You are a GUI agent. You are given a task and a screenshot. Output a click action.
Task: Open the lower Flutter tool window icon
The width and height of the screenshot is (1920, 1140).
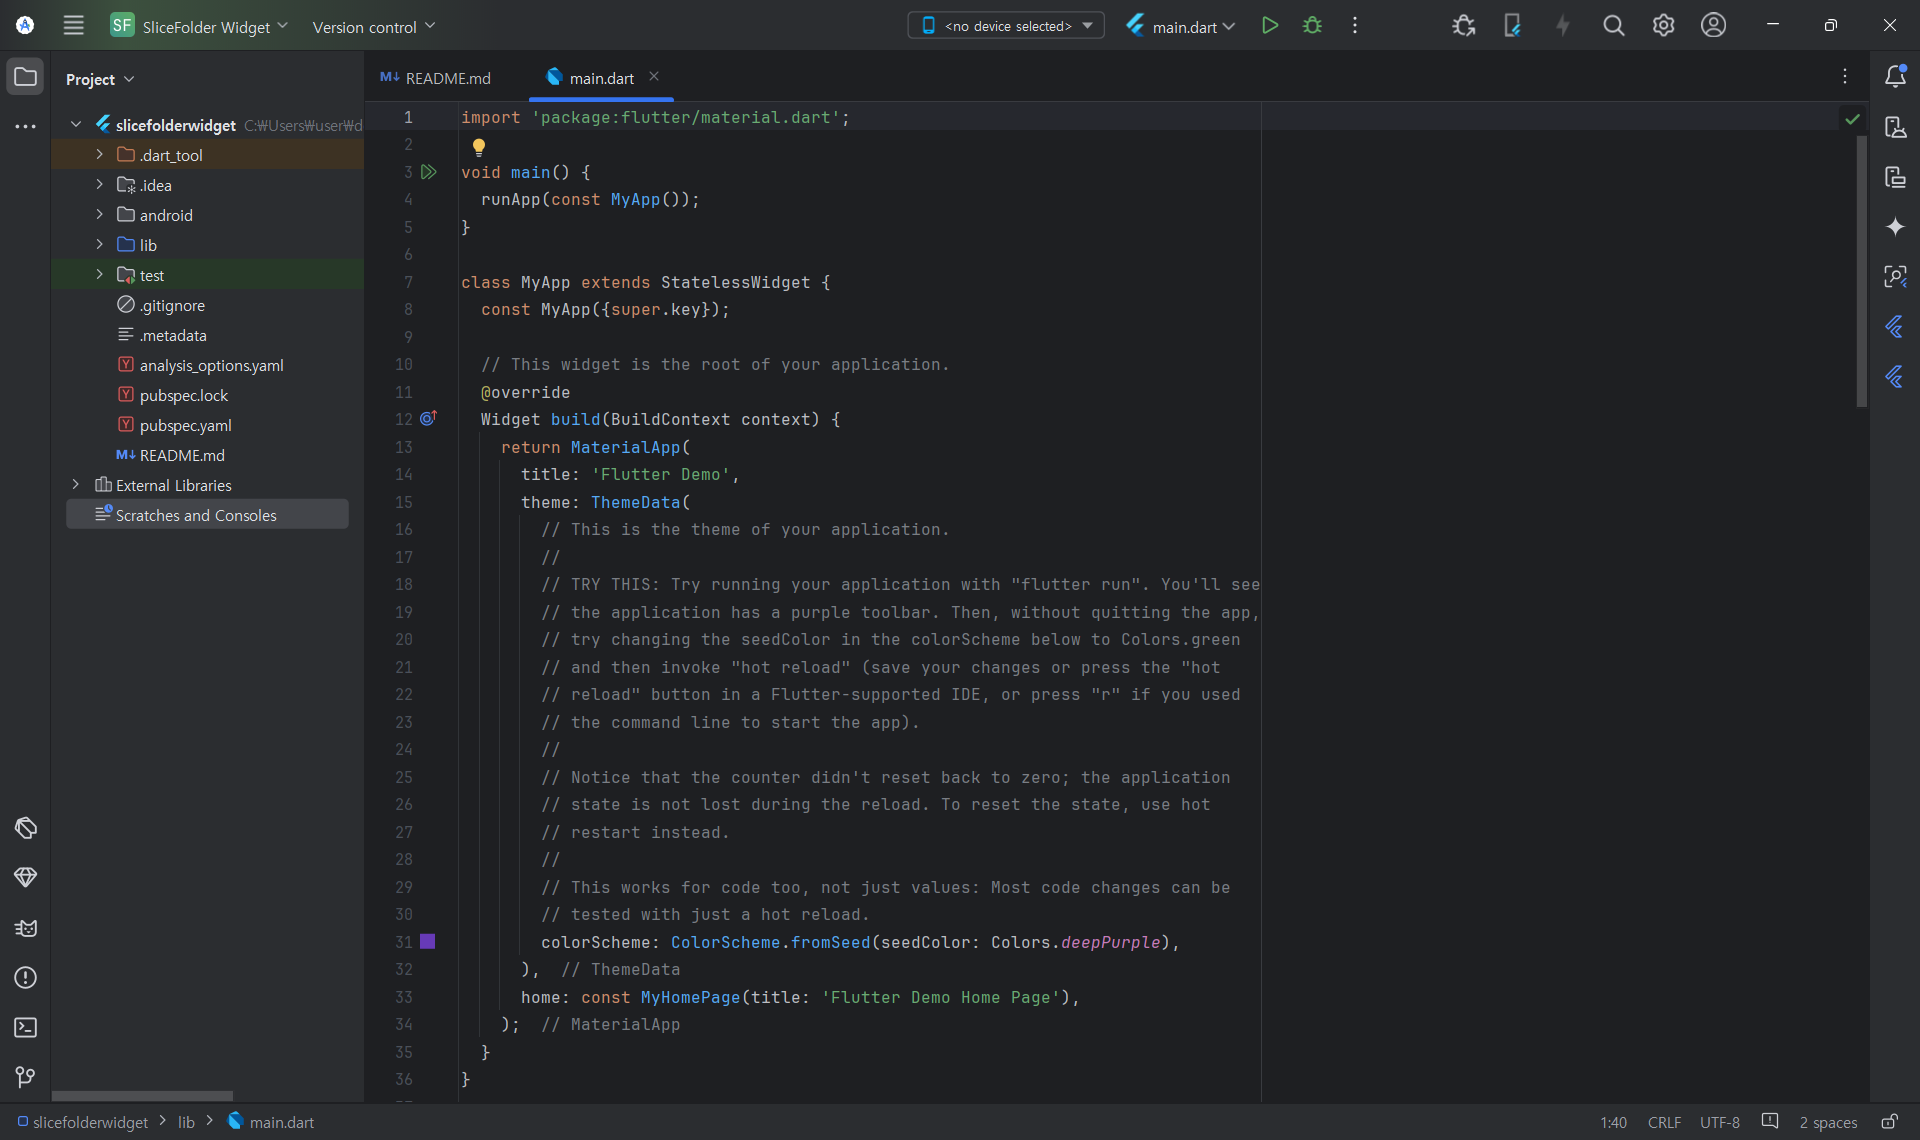tap(1895, 377)
